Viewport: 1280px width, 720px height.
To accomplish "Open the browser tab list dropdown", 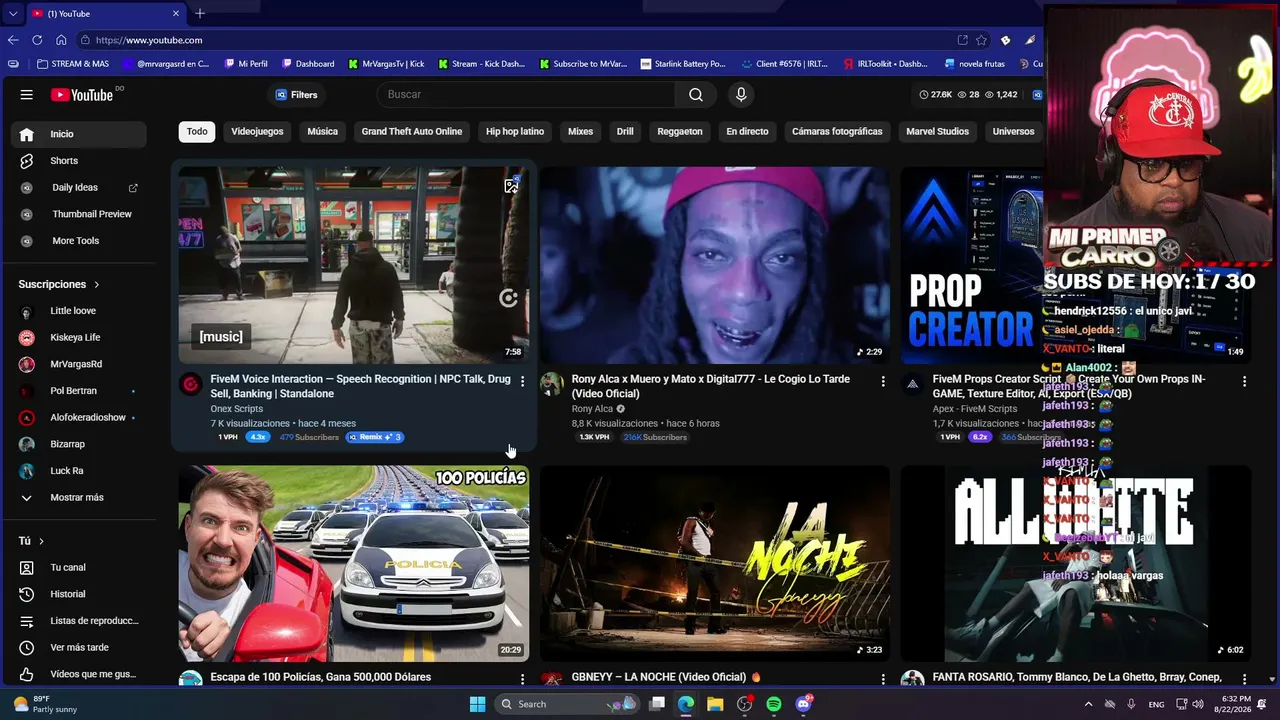I will [12, 14].
